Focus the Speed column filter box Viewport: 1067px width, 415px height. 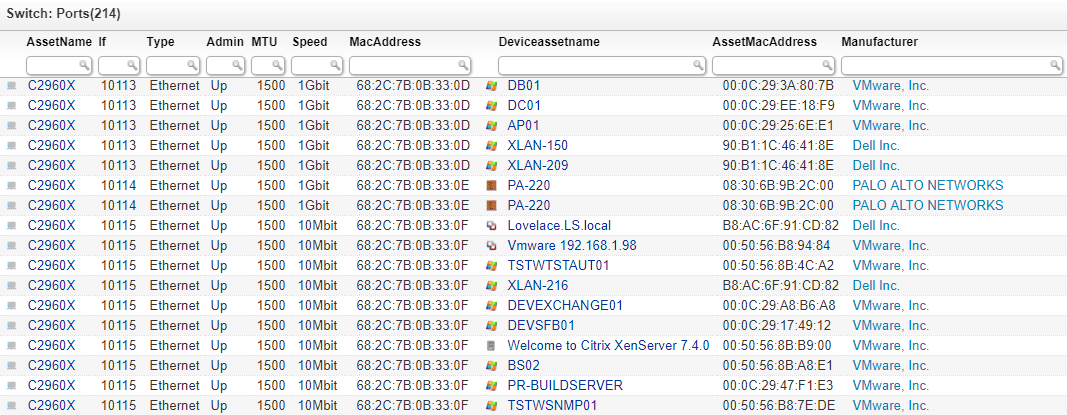(x=317, y=65)
